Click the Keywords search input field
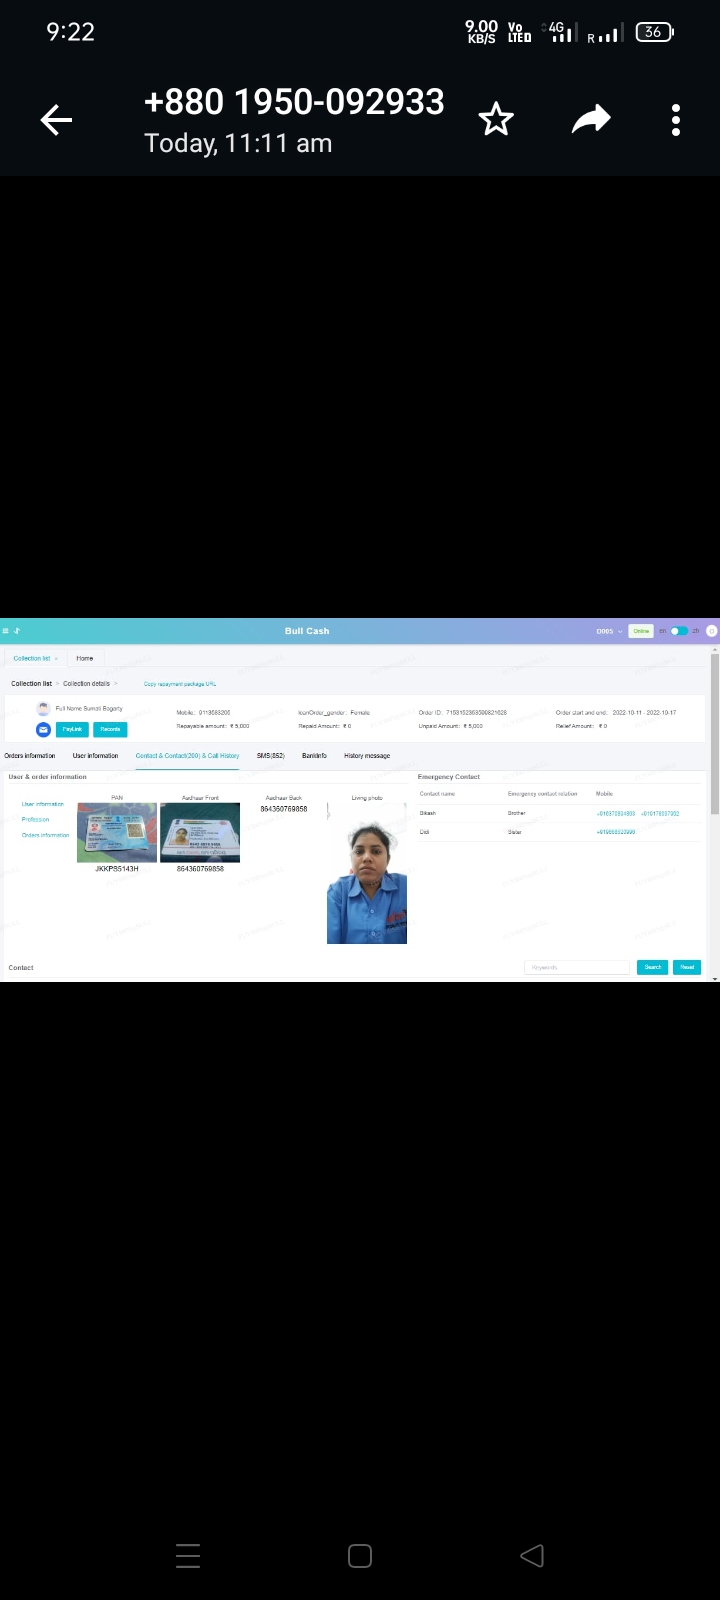 [577, 967]
